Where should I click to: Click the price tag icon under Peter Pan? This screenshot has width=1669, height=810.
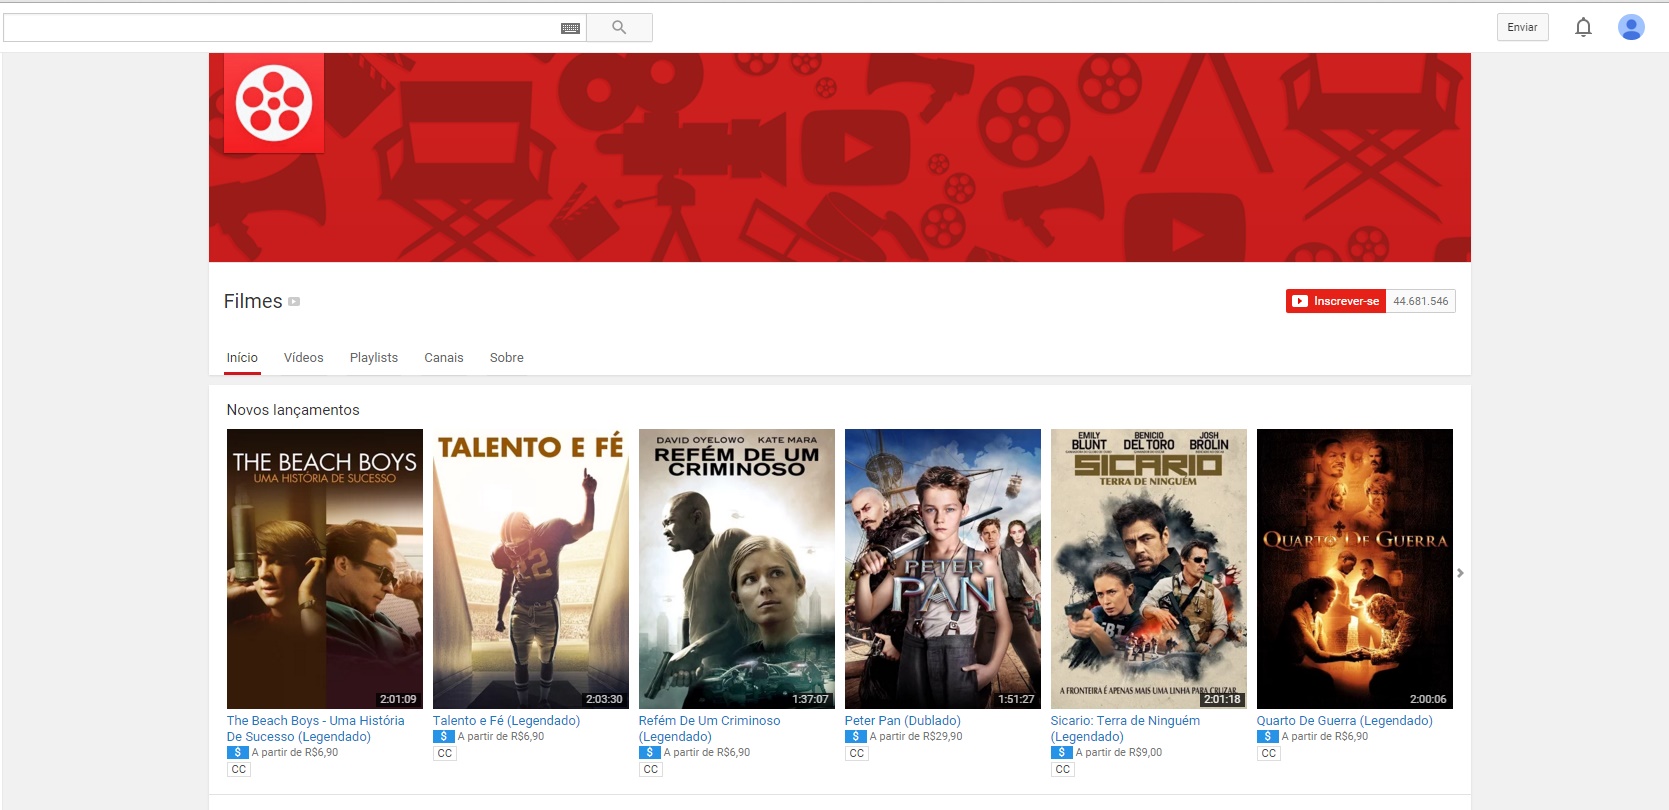855,736
